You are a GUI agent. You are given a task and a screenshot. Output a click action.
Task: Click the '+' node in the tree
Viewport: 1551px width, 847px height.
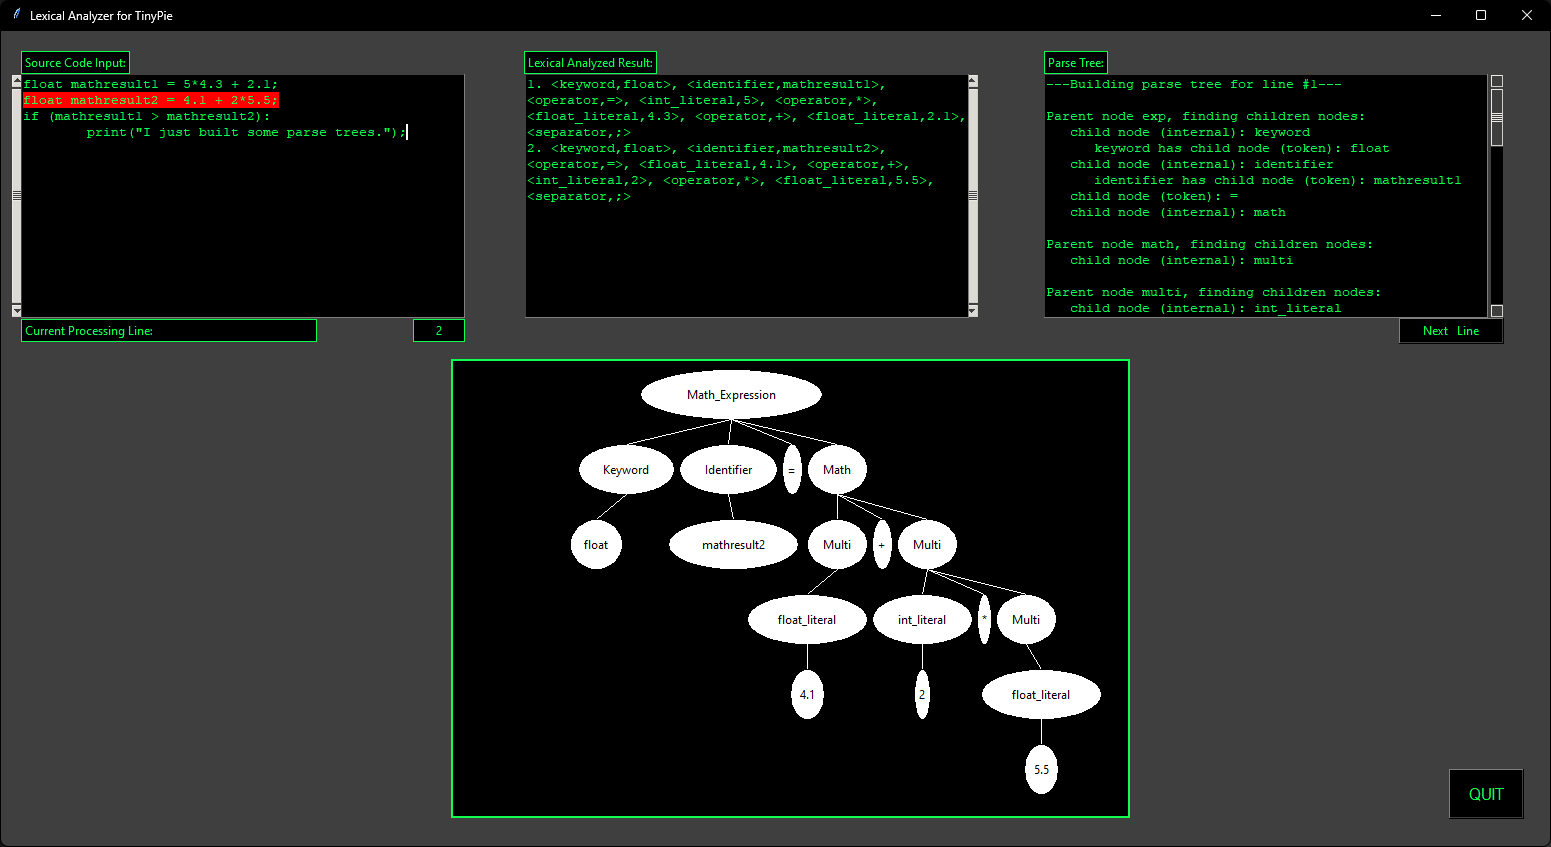(x=882, y=545)
